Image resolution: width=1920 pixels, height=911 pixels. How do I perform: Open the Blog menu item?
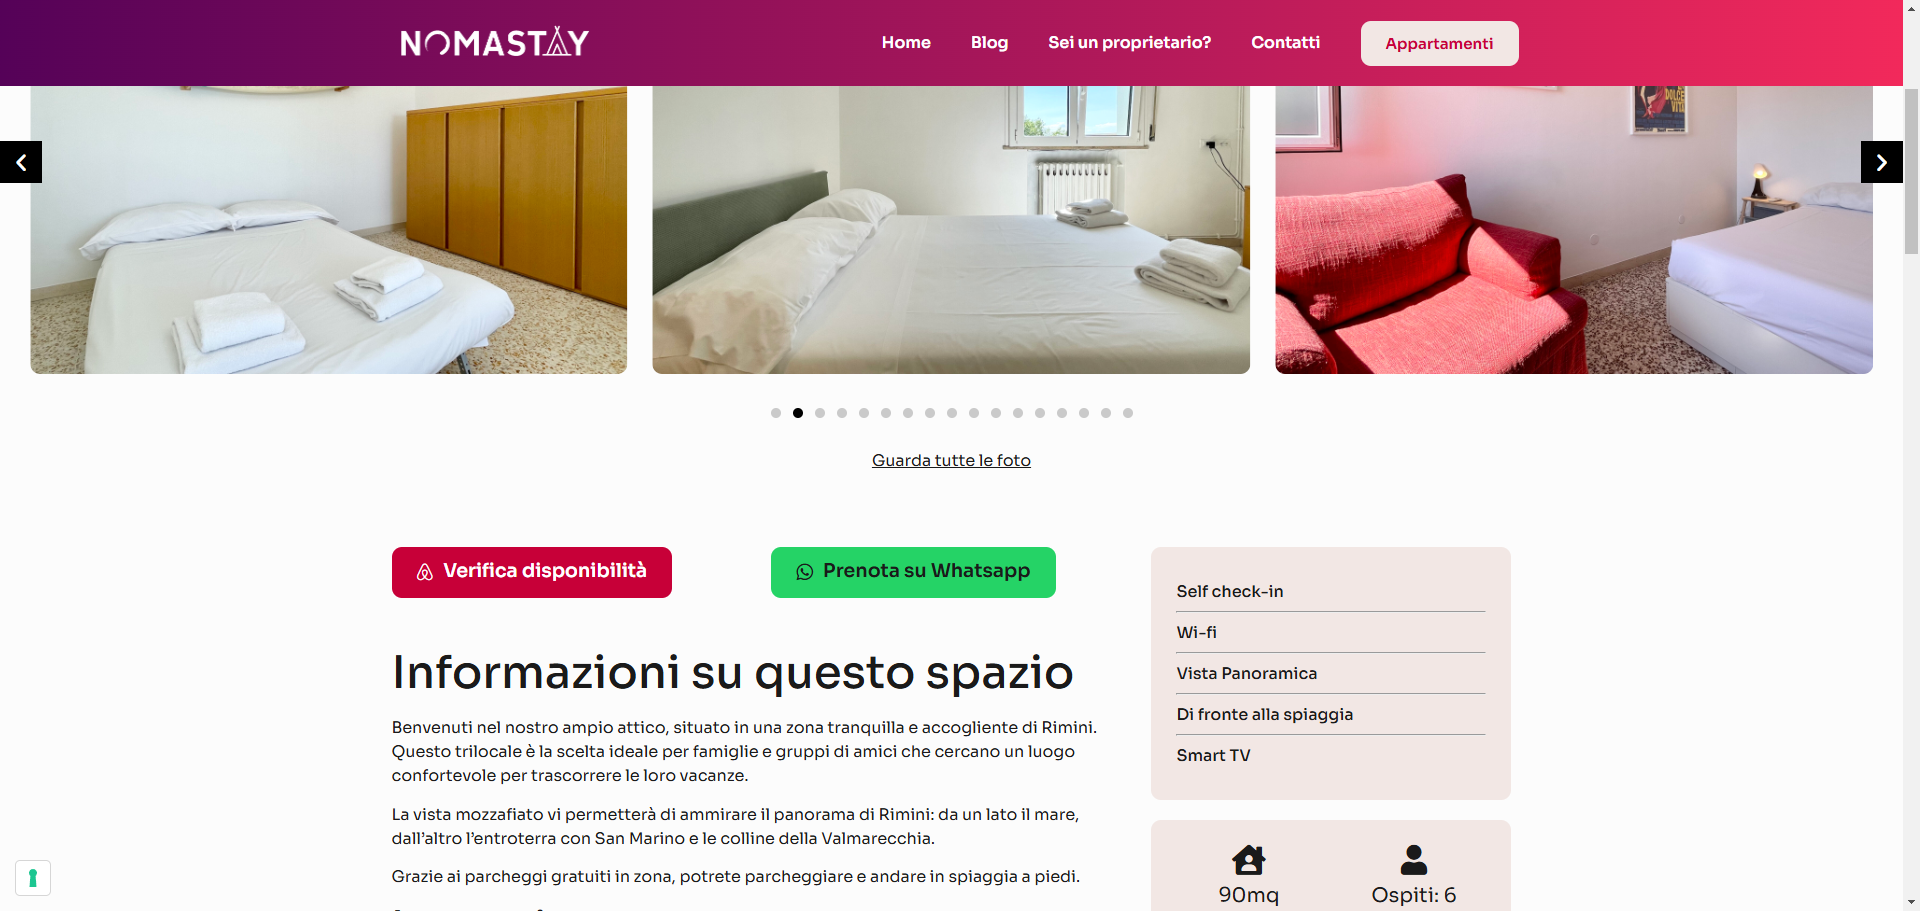(989, 43)
